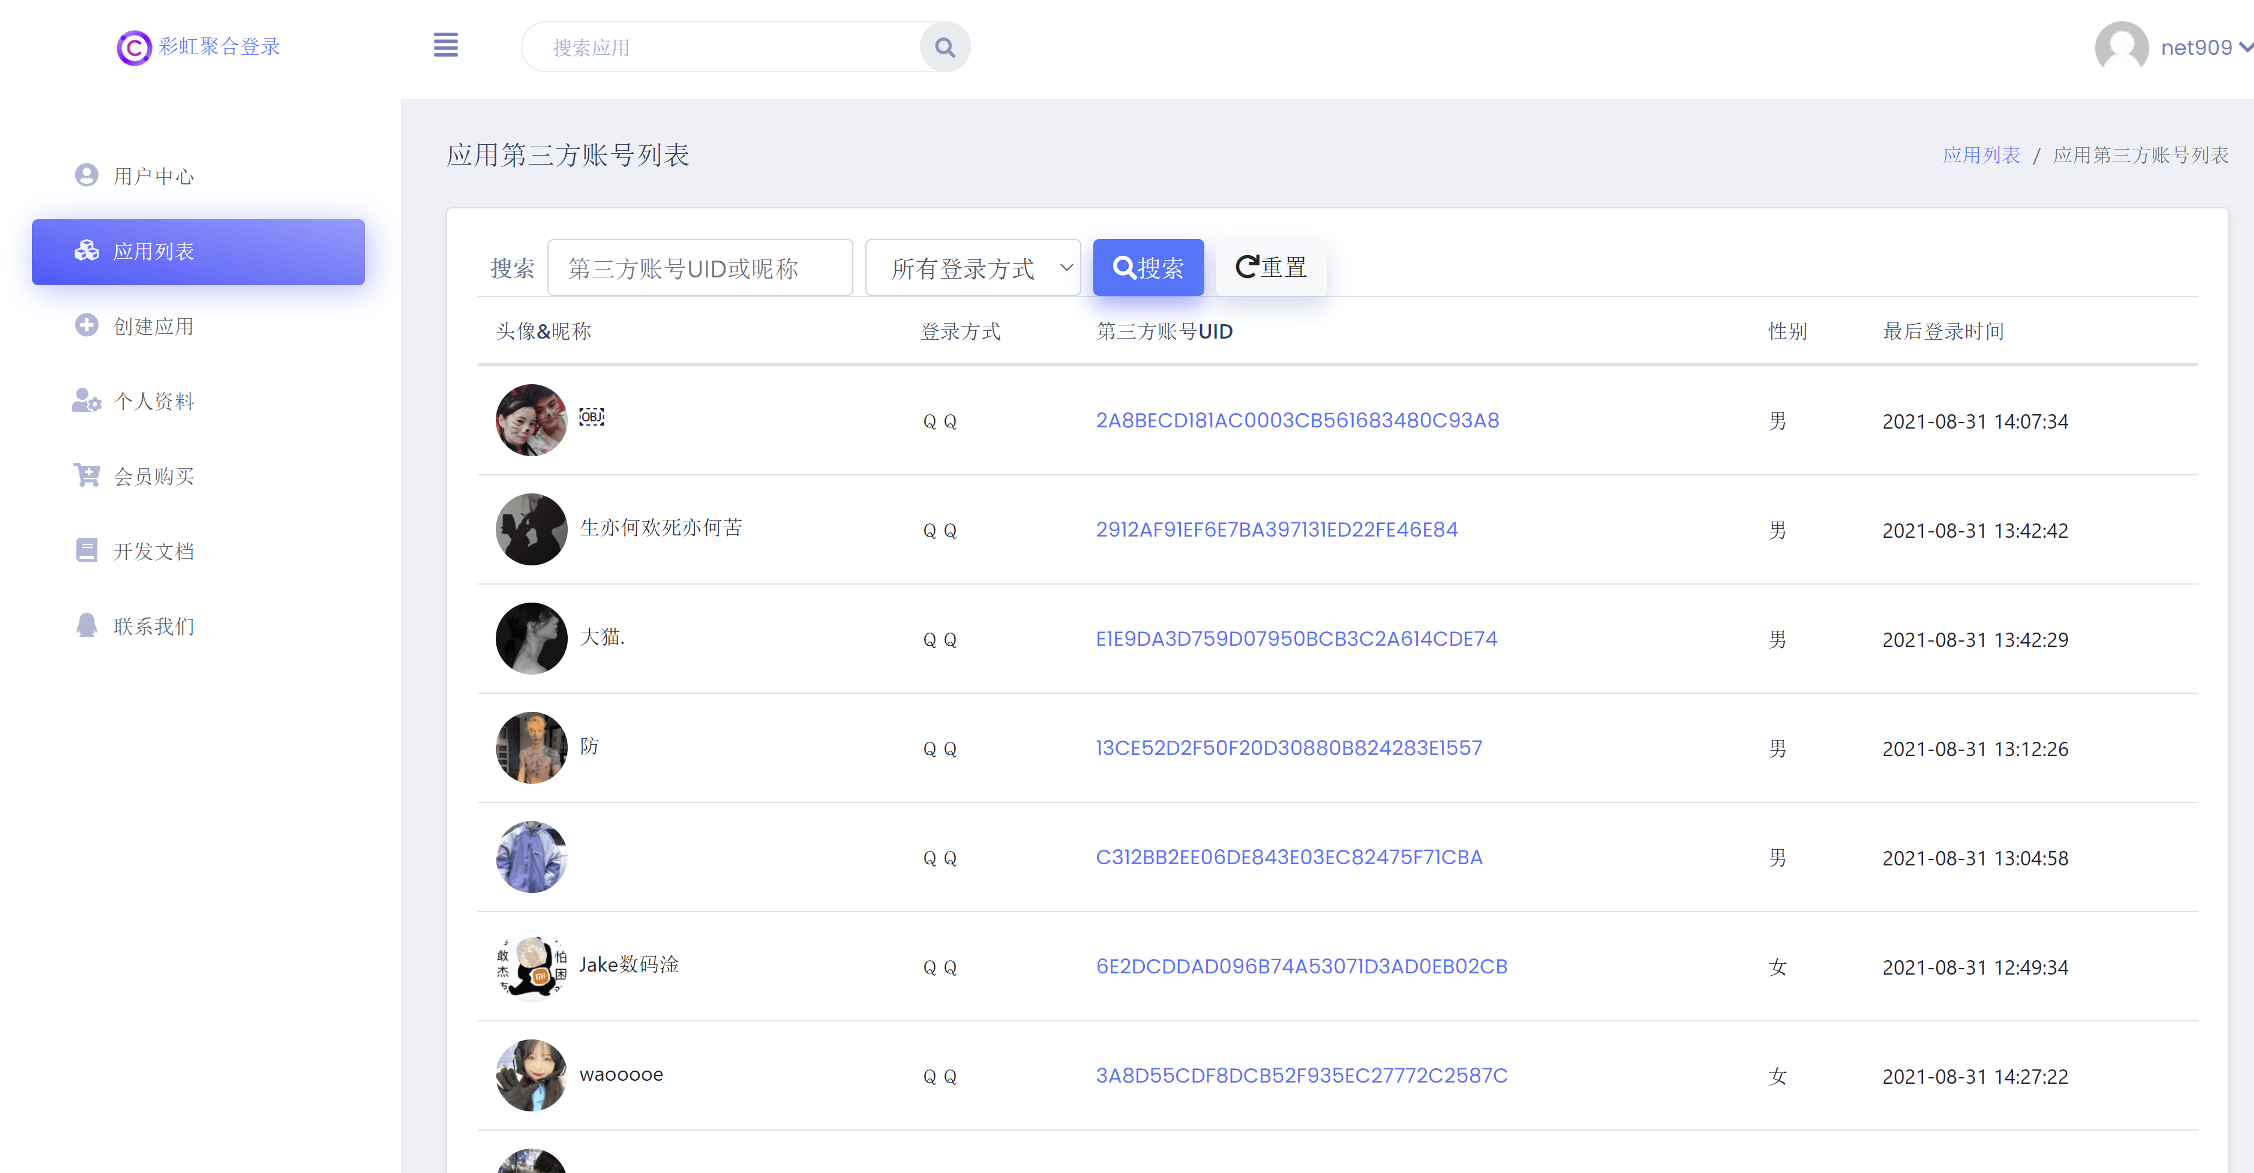Click the 开发文档 document icon
This screenshot has height=1173, width=2254.
pyautogui.click(x=87, y=551)
